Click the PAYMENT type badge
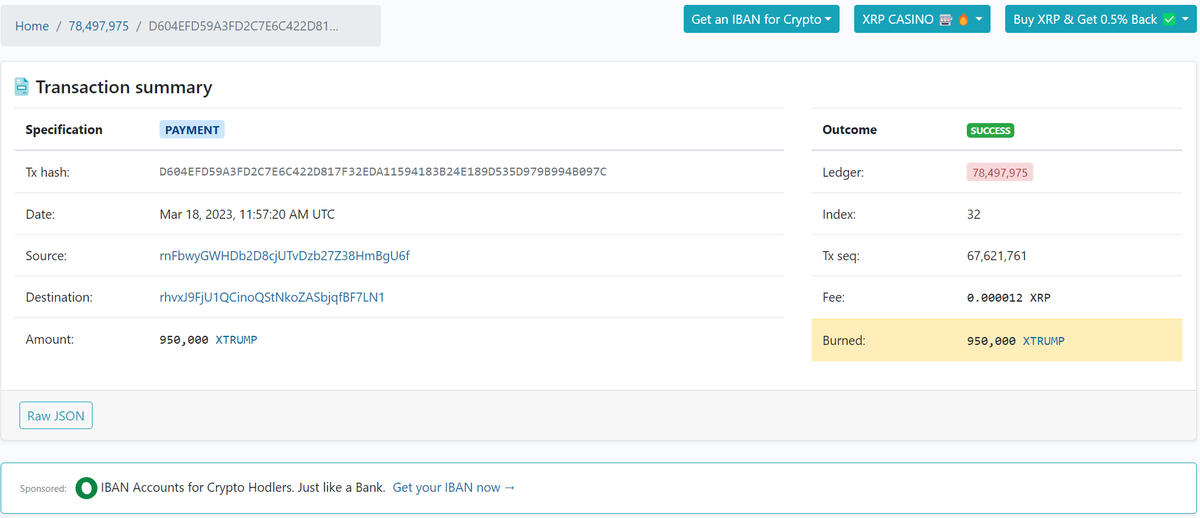Image resolution: width=1200 pixels, height=518 pixels. pyautogui.click(x=192, y=130)
